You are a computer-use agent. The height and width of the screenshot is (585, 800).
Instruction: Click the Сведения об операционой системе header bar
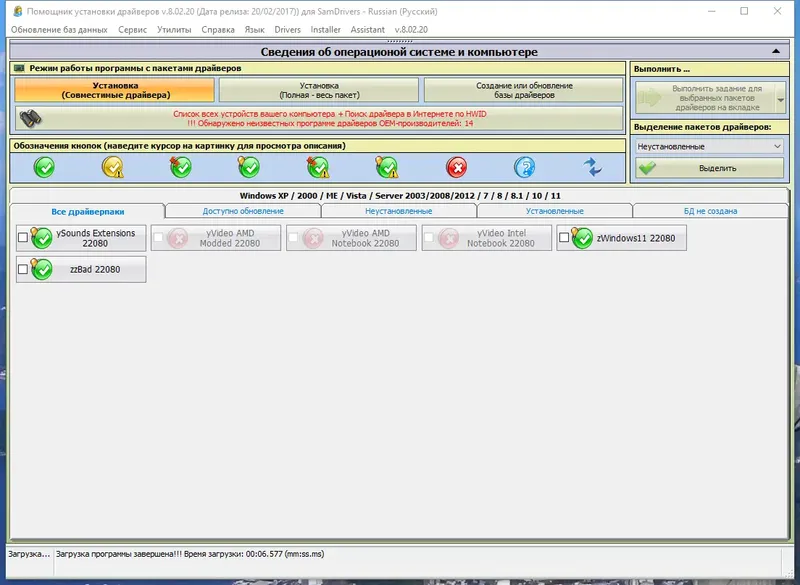tap(399, 52)
